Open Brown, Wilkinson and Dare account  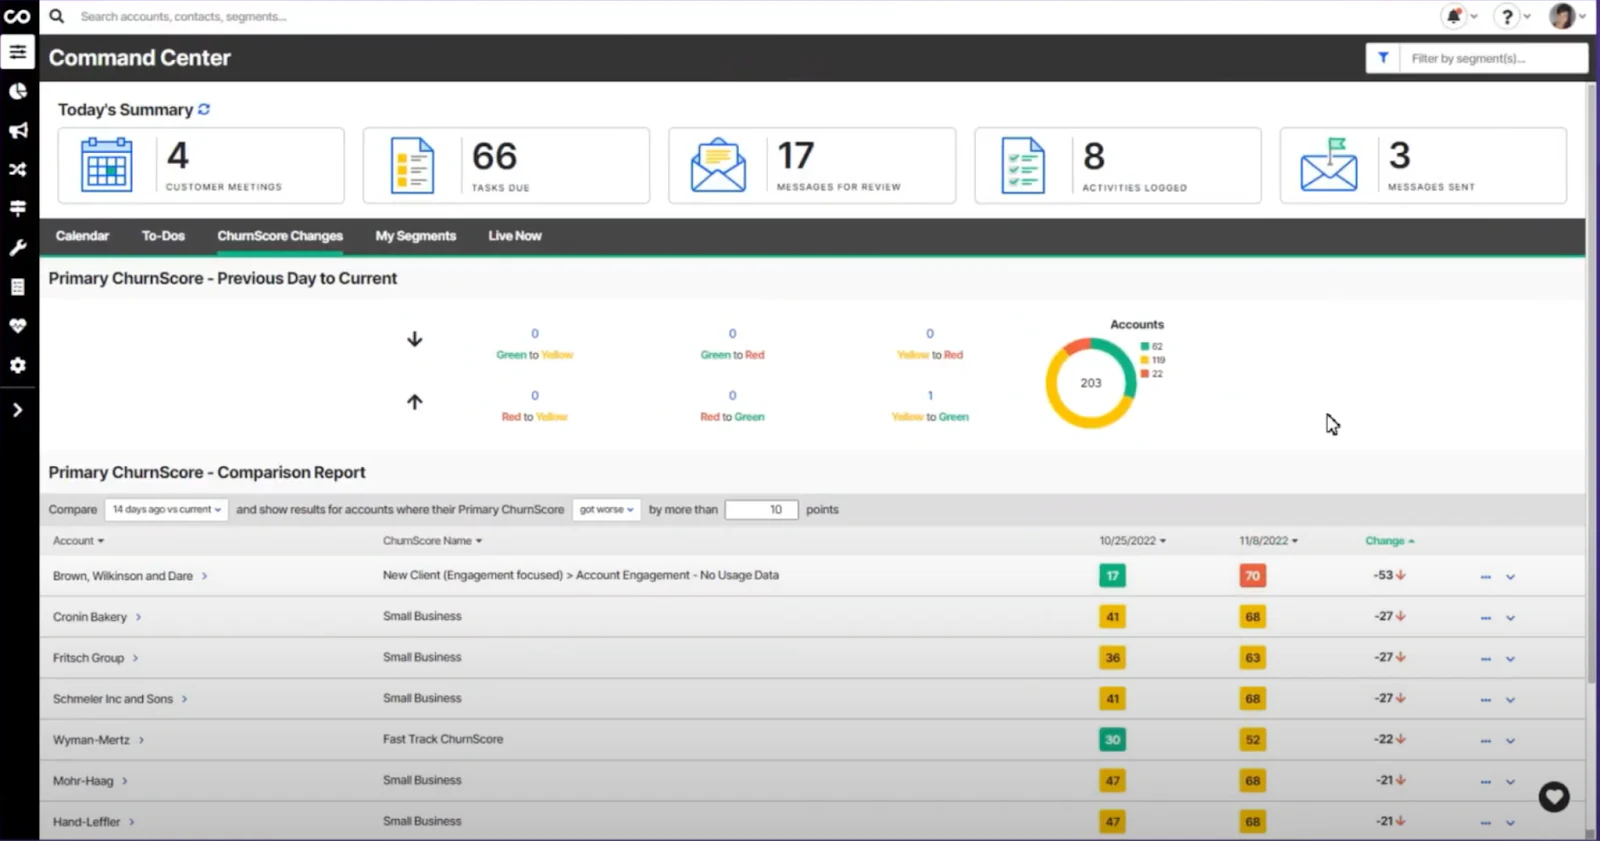pos(123,576)
